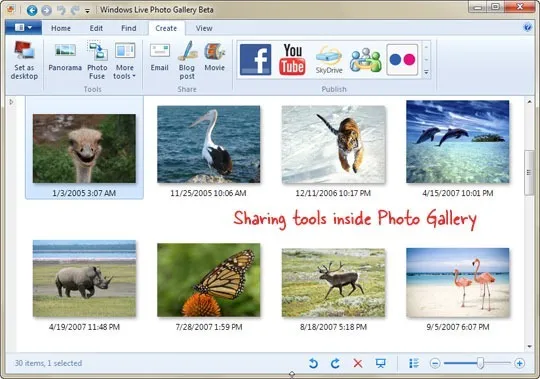540x379 pixels.
Task: Click the date 12/11/2006 10:17 PM
Action: [333, 193]
